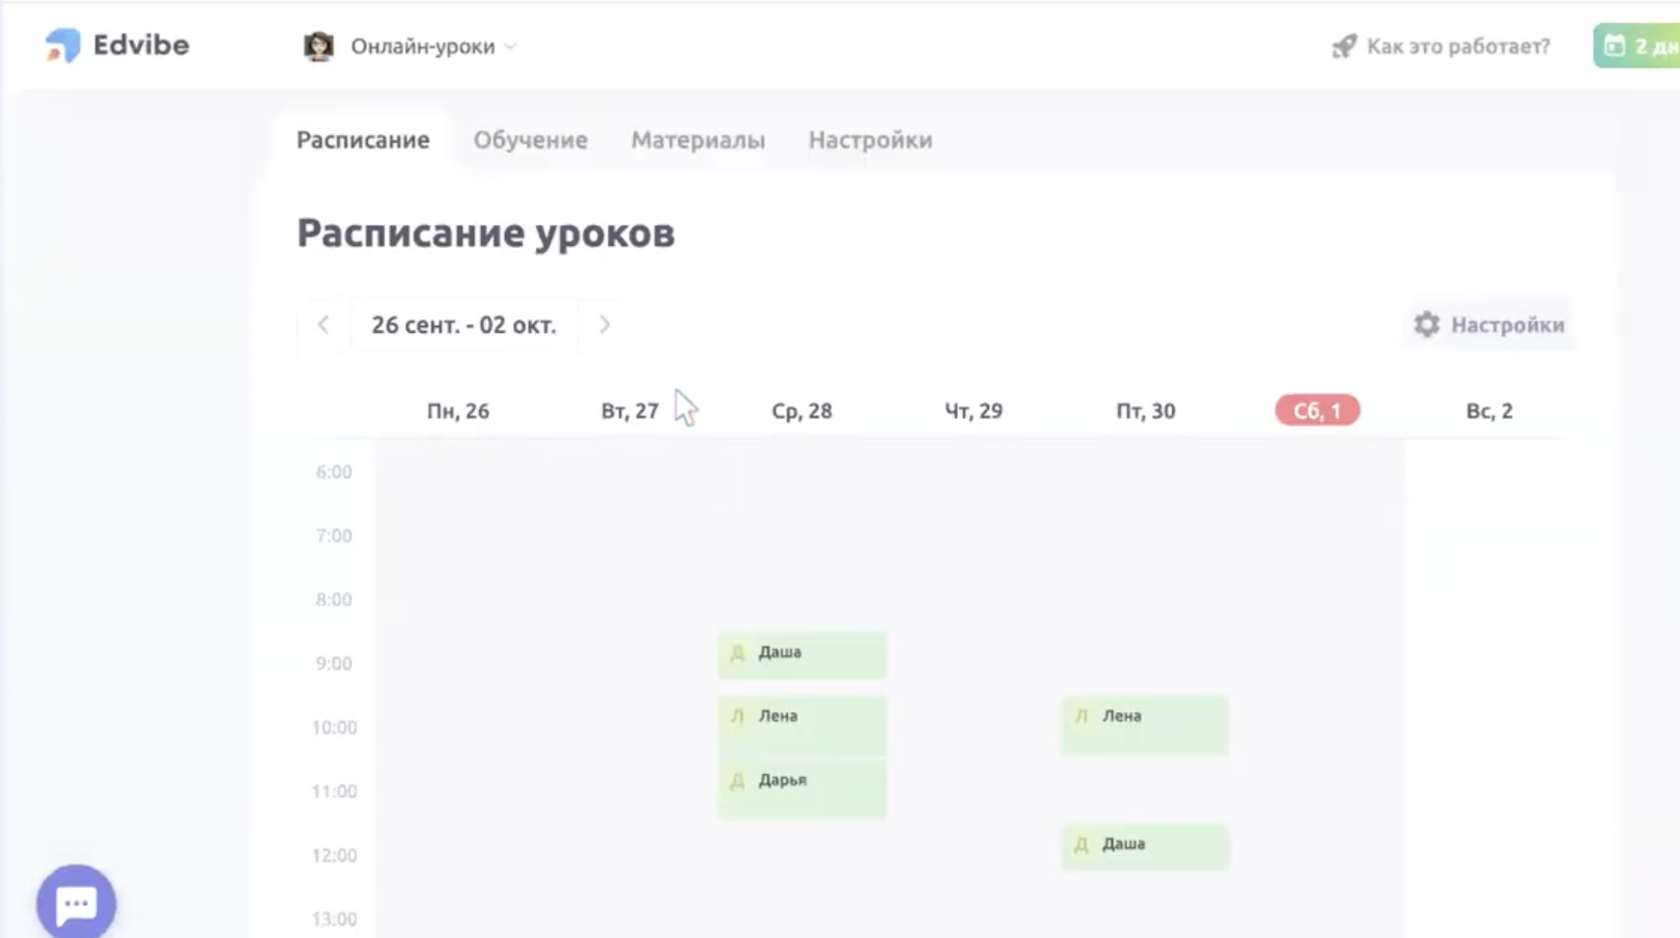Click the gear icon beside Настройки
Viewport: 1680px width, 938px height.
point(1426,325)
